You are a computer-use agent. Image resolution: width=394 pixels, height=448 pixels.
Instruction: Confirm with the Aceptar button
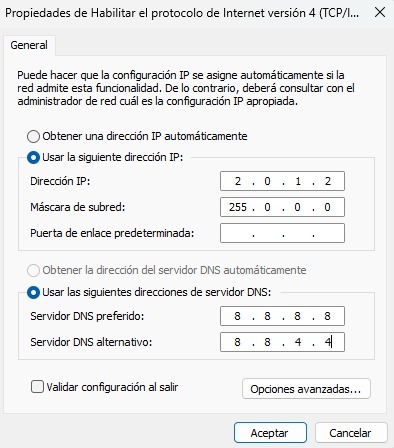270,433
